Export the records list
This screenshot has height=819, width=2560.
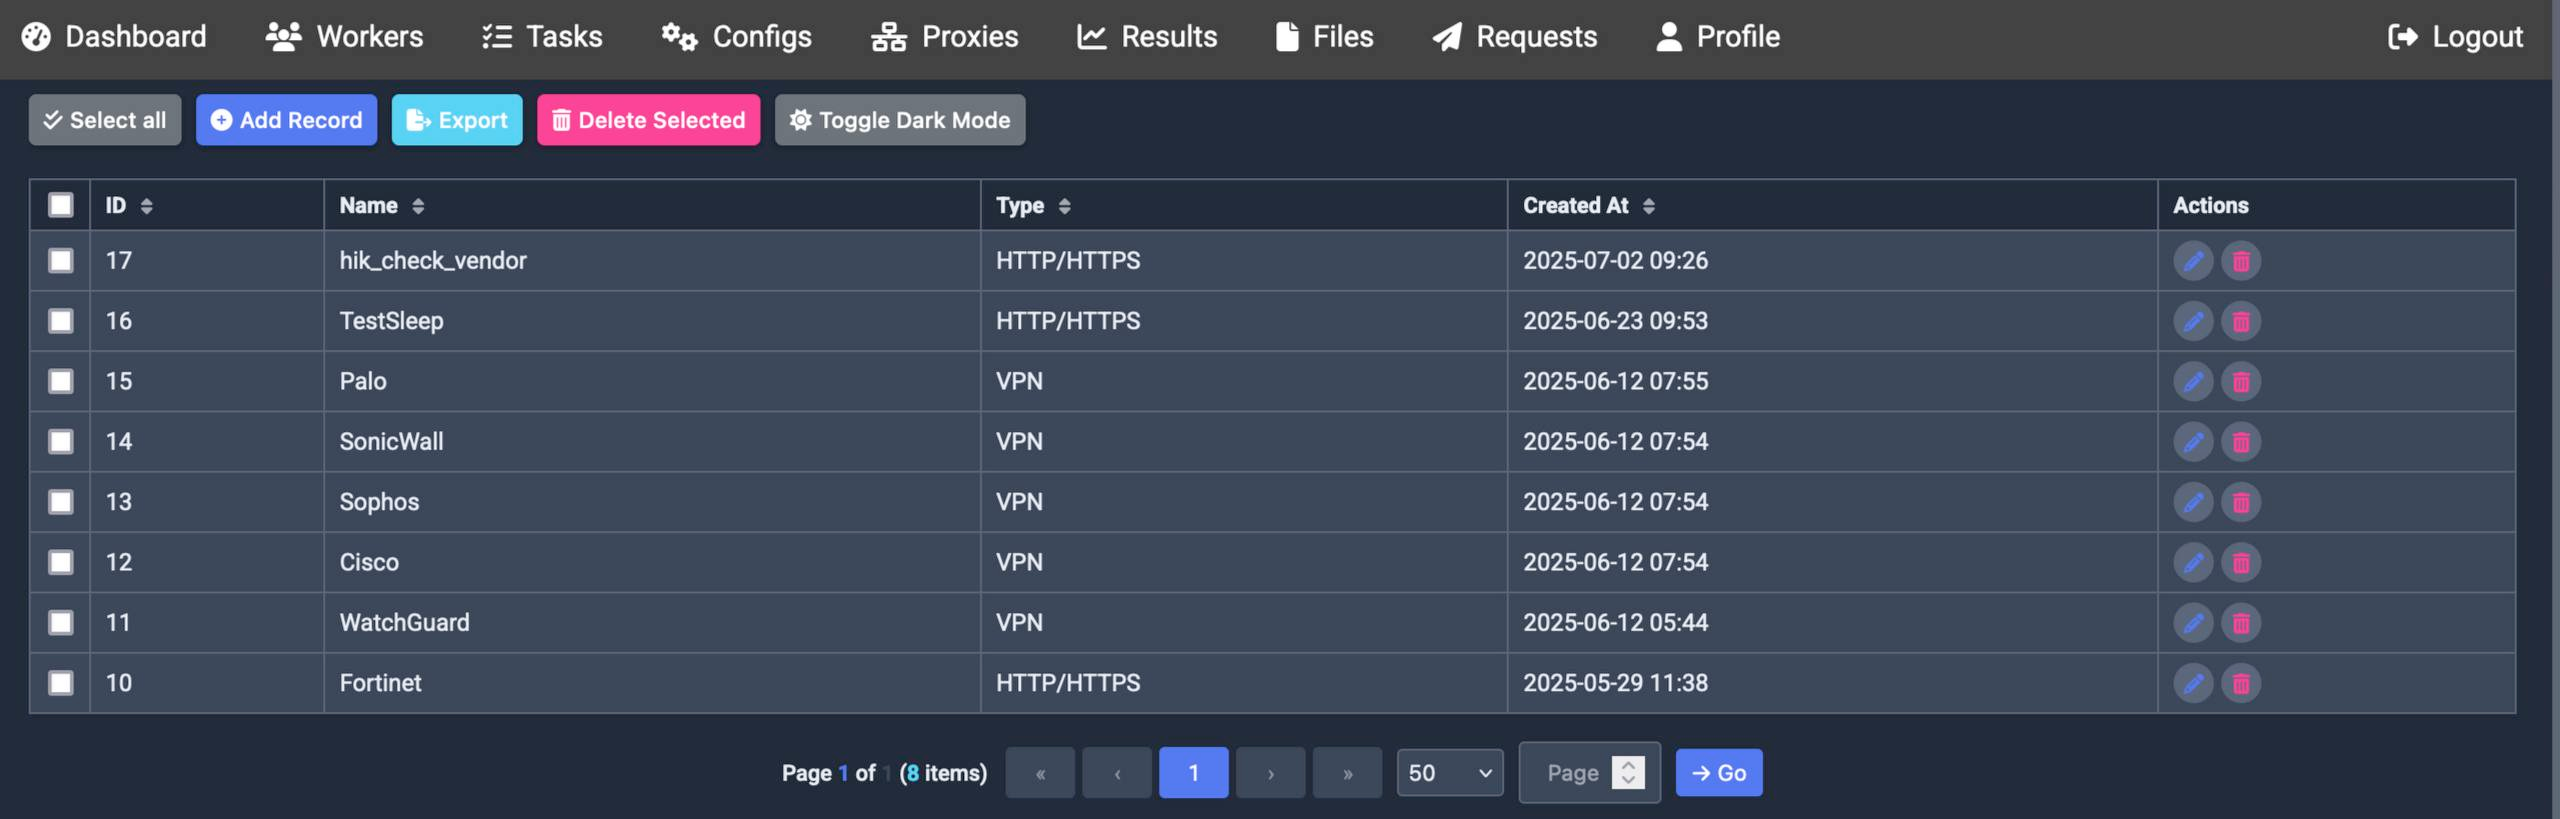[457, 120]
